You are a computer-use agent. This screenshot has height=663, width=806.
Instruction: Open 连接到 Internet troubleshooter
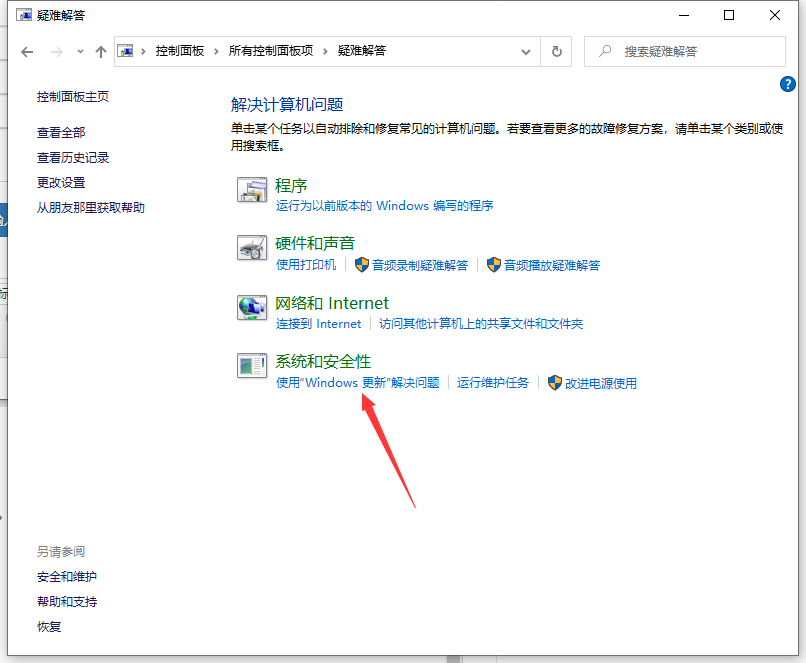coord(318,324)
